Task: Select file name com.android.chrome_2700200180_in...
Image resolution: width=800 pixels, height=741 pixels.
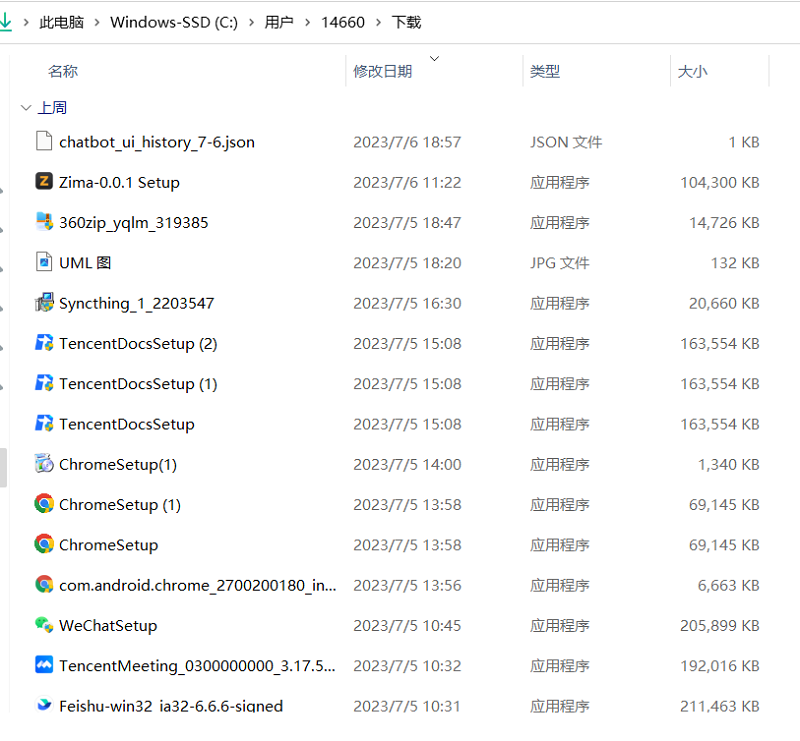Action: [x=198, y=585]
